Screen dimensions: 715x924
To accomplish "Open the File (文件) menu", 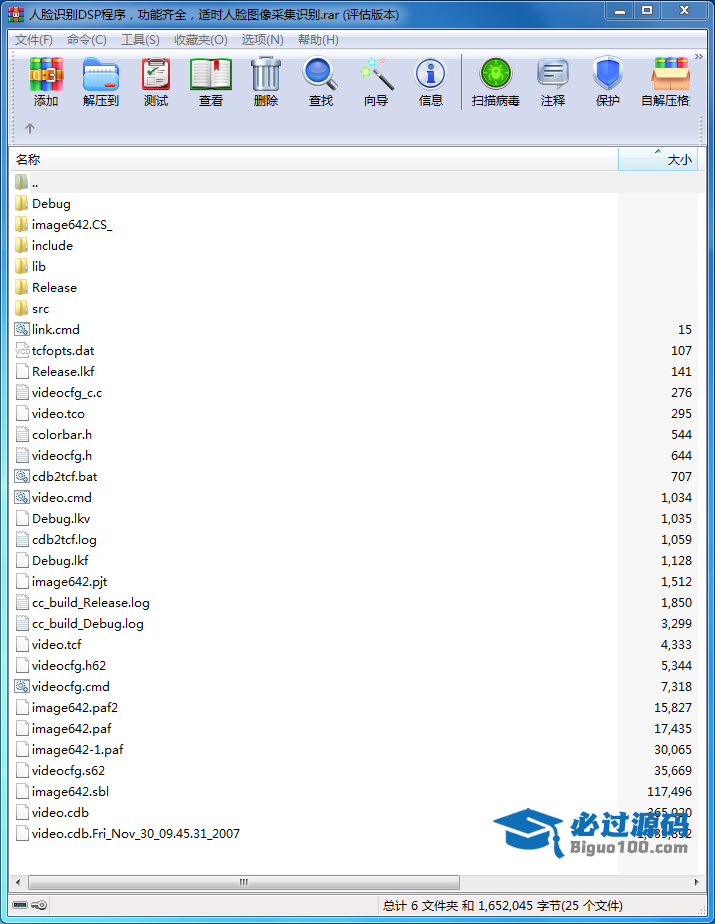I will [x=34, y=39].
